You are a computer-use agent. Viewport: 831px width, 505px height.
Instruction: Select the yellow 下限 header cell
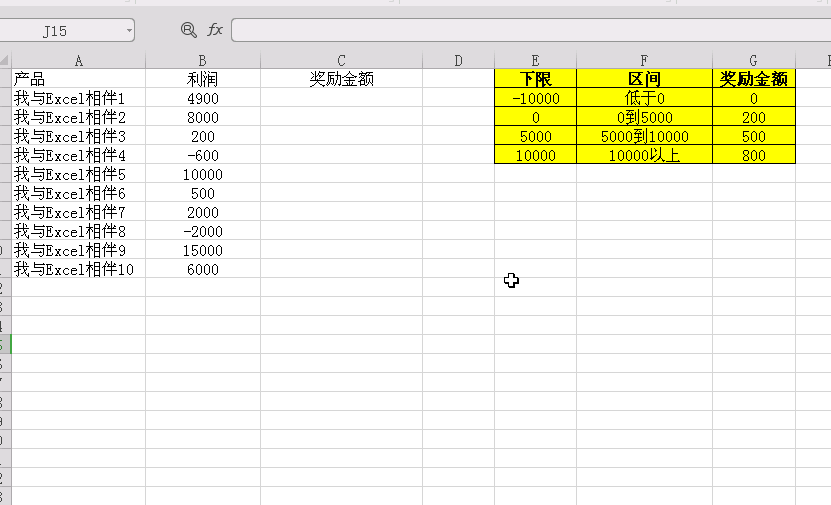coord(535,79)
